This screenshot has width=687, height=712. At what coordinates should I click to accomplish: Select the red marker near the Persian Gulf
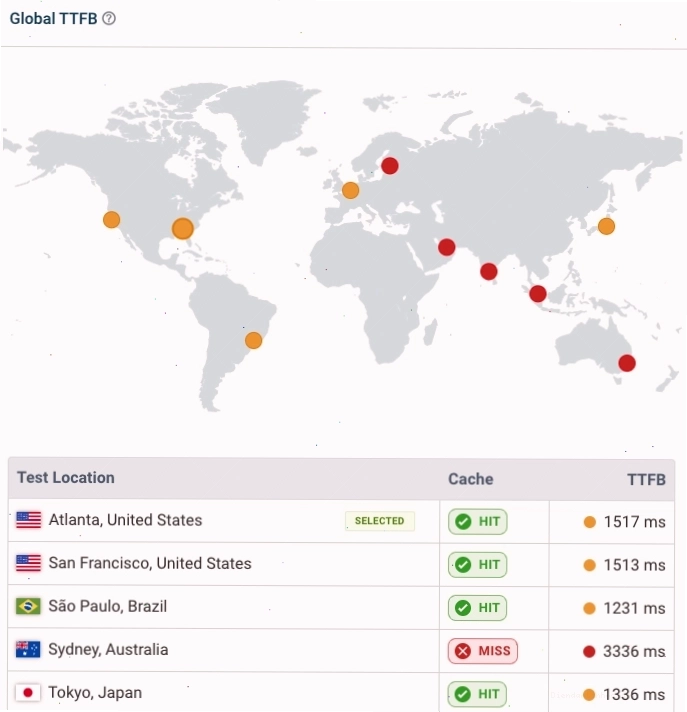(447, 247)
